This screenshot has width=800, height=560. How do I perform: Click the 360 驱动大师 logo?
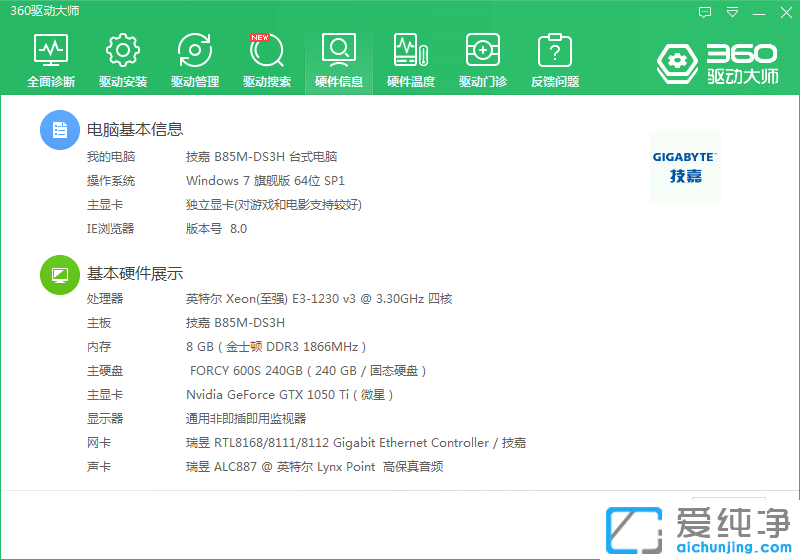(x=717, y=64)
